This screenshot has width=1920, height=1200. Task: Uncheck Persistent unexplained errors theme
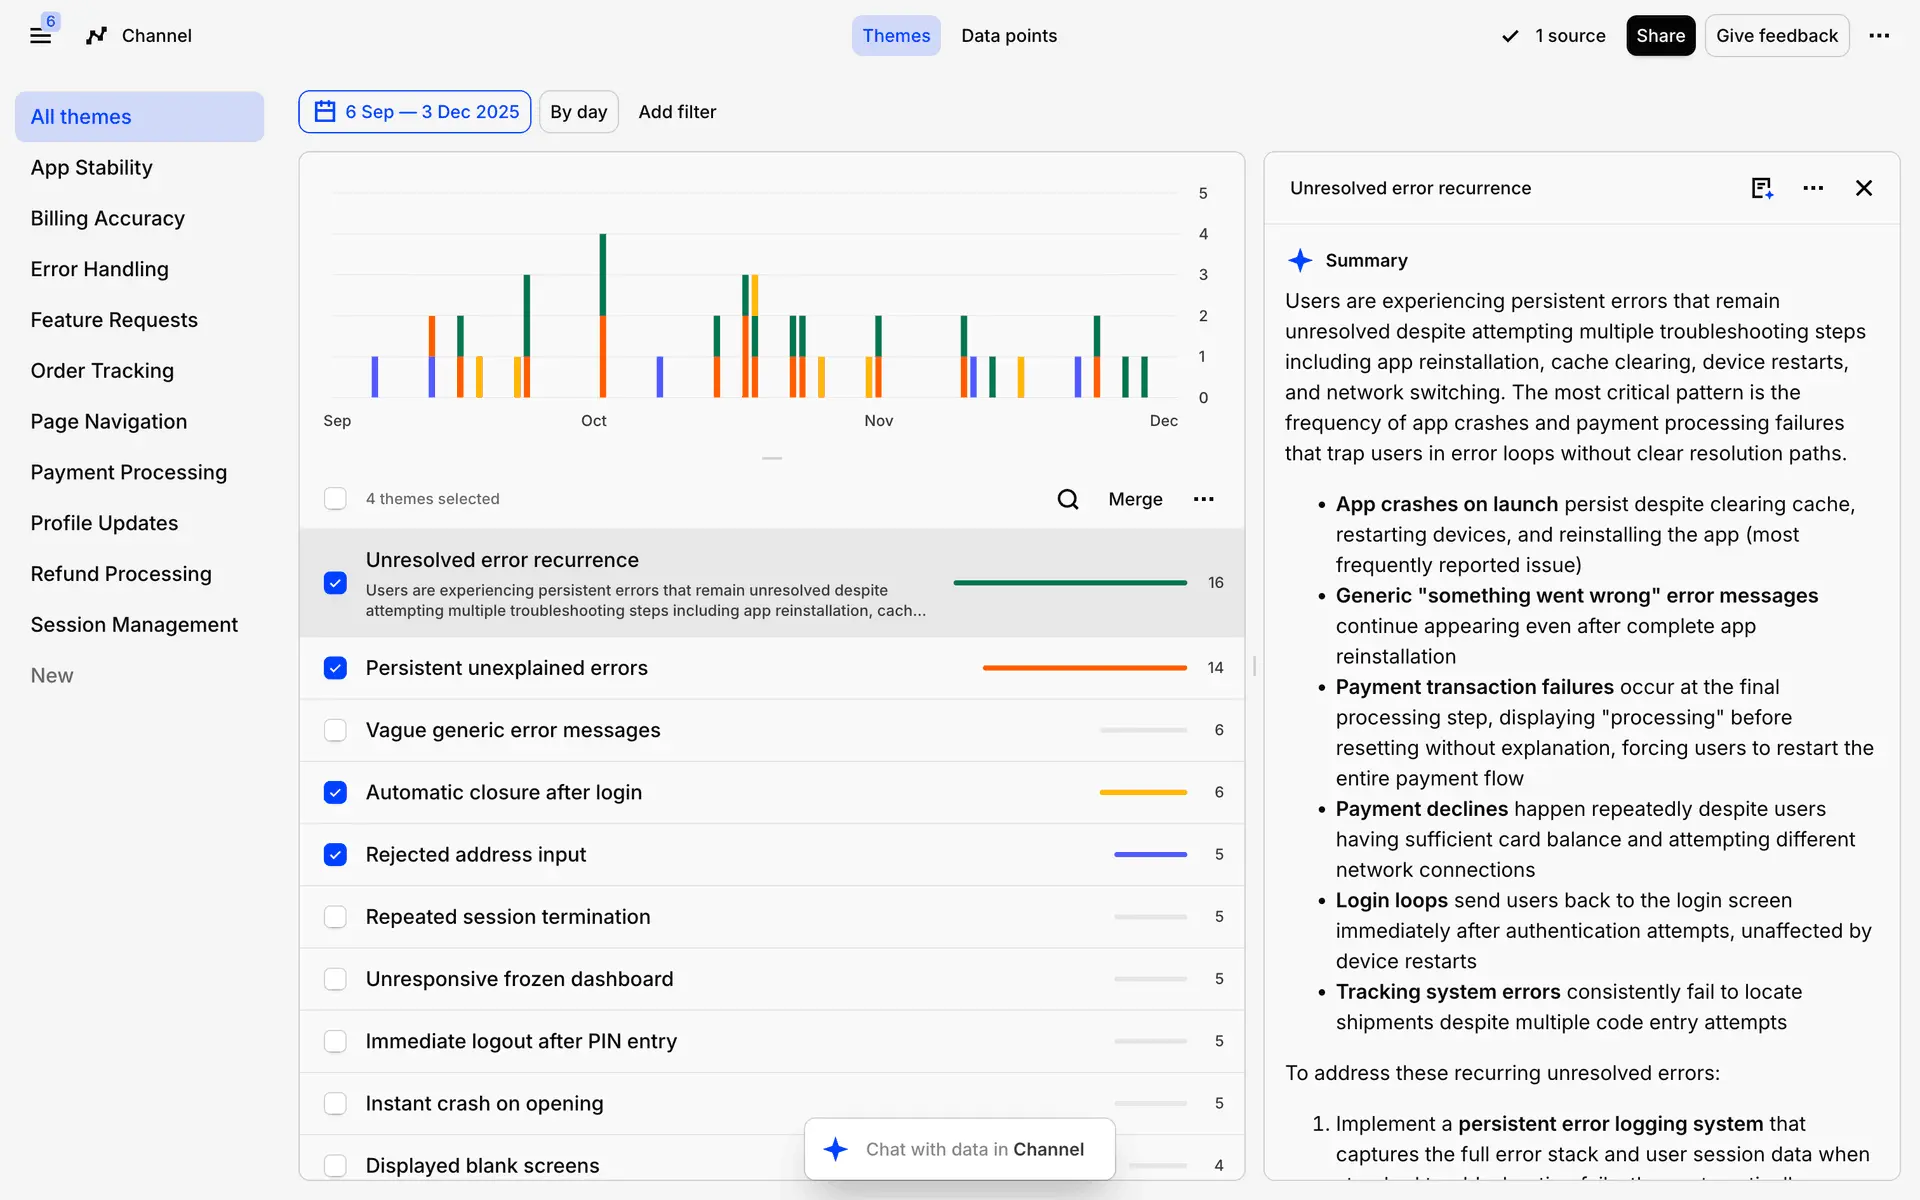pyautogui.click(x=335, y=668)
